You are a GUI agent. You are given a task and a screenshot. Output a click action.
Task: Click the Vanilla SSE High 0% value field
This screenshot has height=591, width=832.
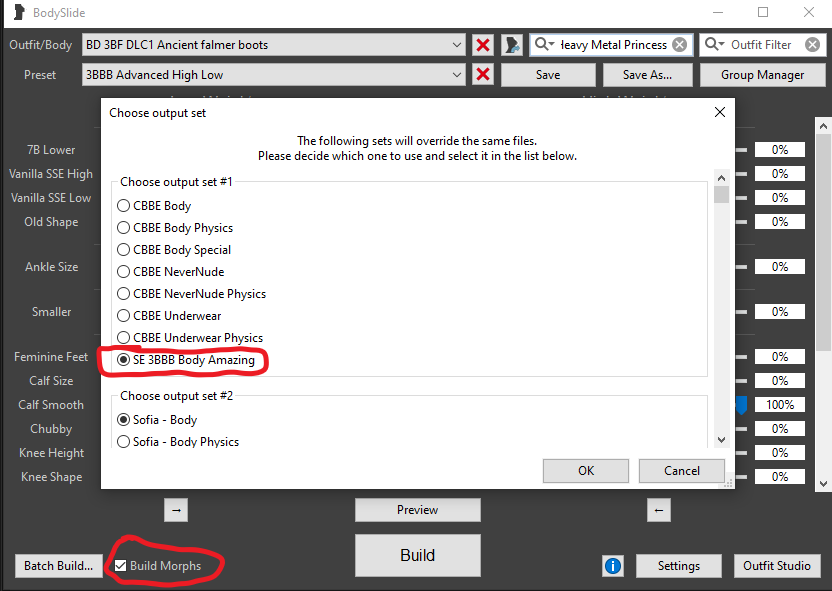pyautogui.click(x=780, y=173)
